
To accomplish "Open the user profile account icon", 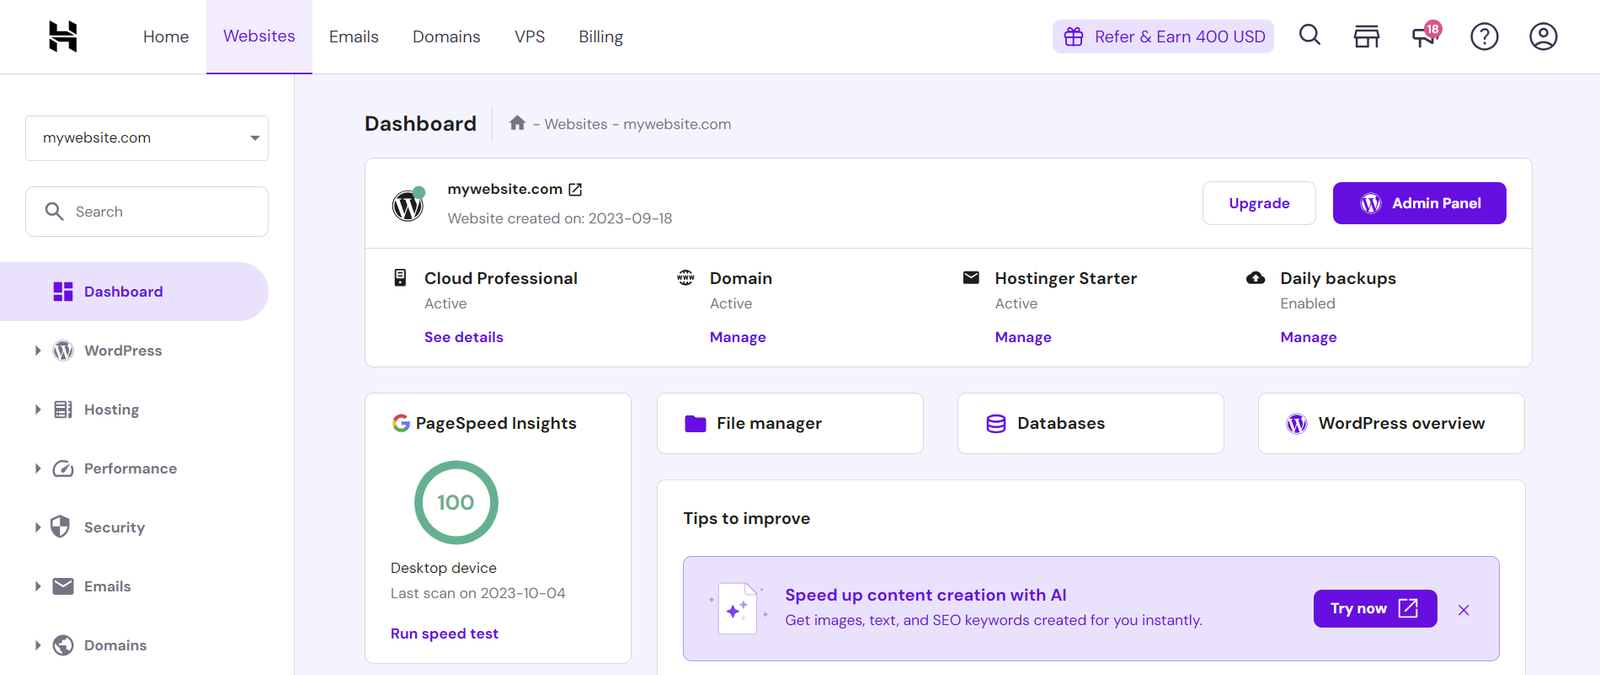I will click(x=1542, y=37).
